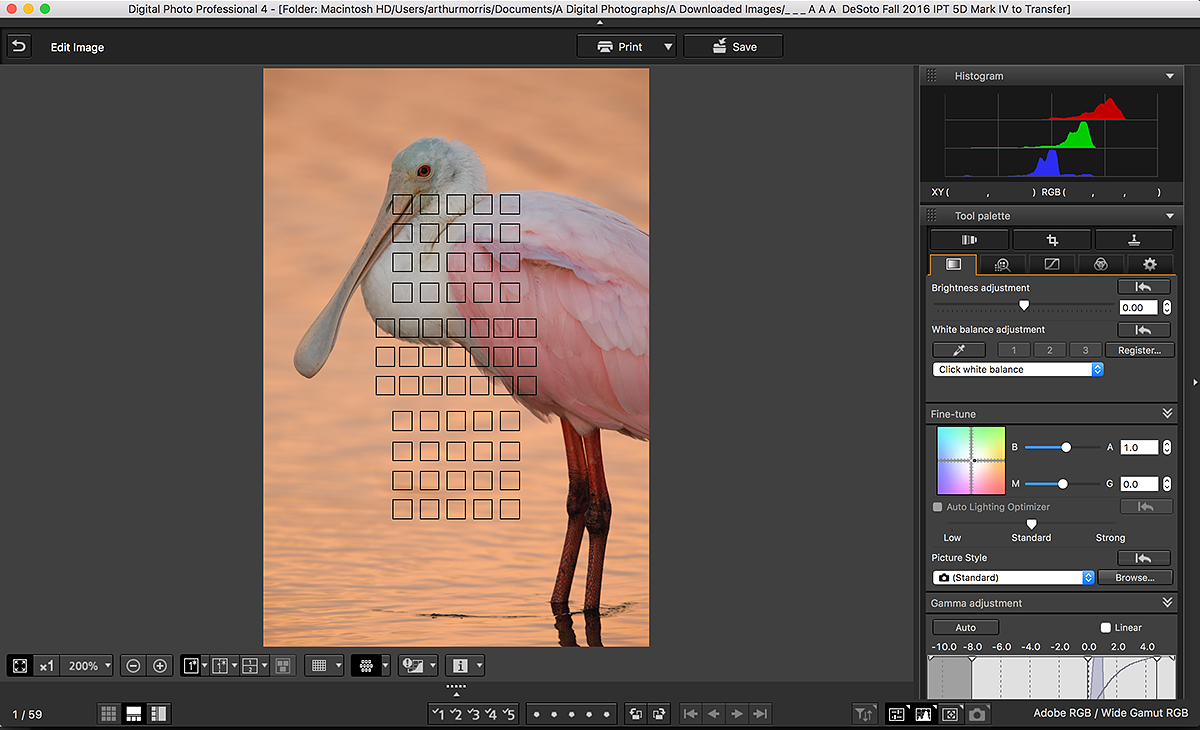The image size is (1200, 730).
Task: Click the brightness value field showing 0.00
Action: pos(1139,308)
